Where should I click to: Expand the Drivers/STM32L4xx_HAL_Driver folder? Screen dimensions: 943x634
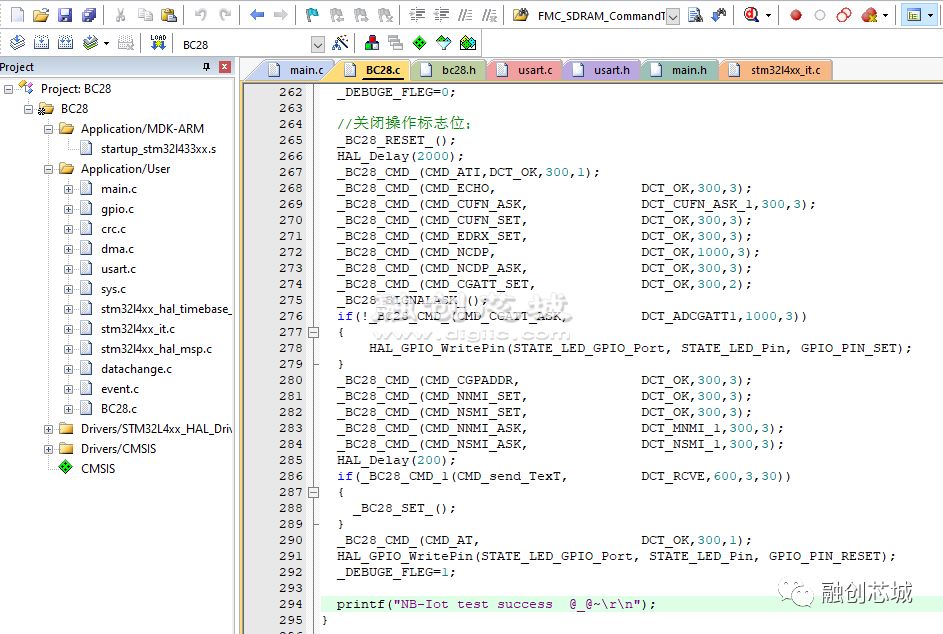coord(48,429)
